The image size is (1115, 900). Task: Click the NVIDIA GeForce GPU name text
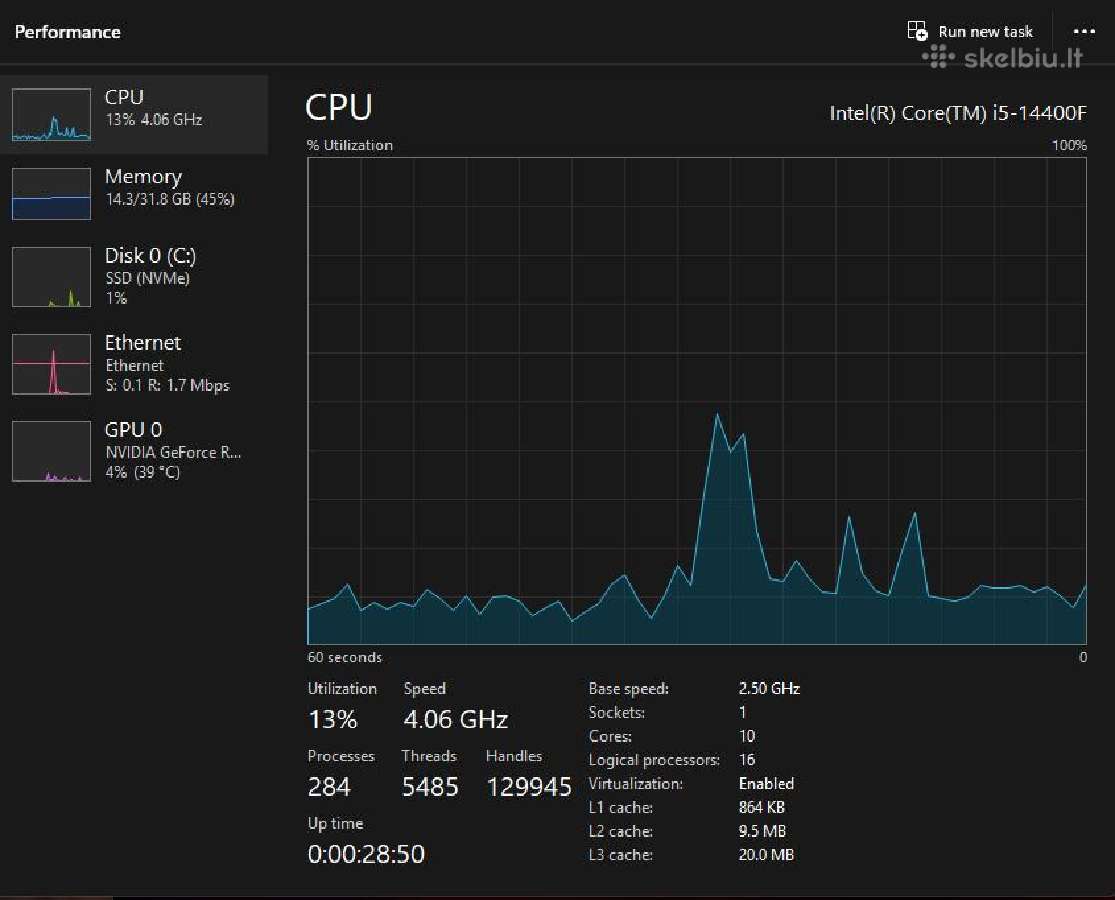tap(174, 452)
